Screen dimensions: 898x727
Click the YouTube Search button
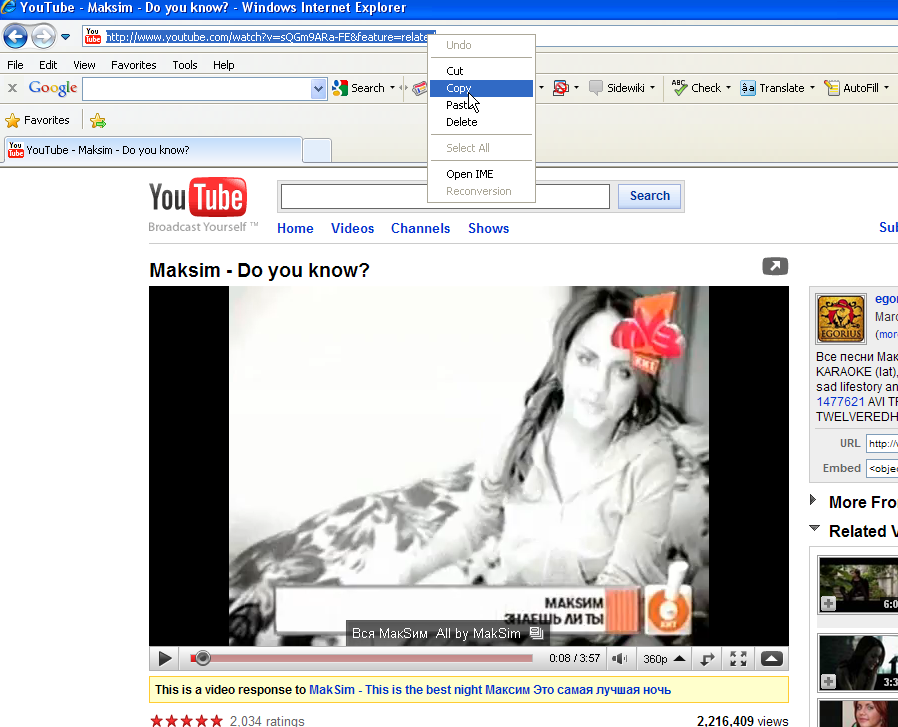tap(650, 196)
